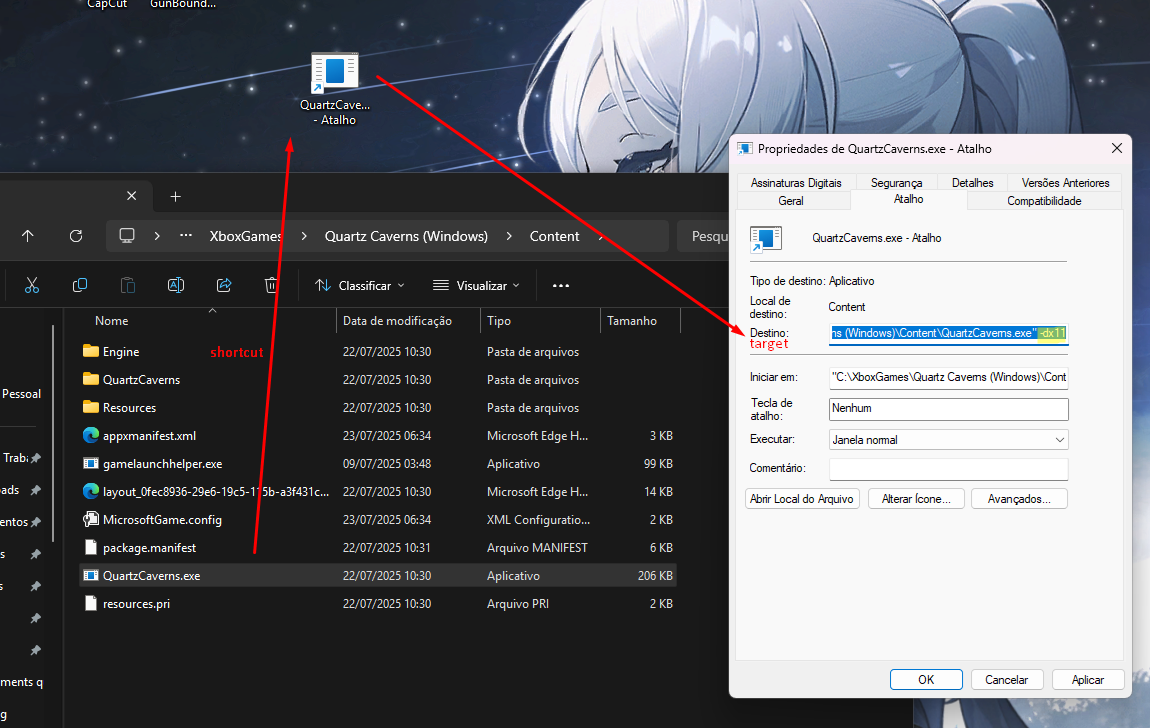Click the Cut scissors icon in Explorer toolbar
The height and width of the screenshot is (728, 1150).
(32, 285)
